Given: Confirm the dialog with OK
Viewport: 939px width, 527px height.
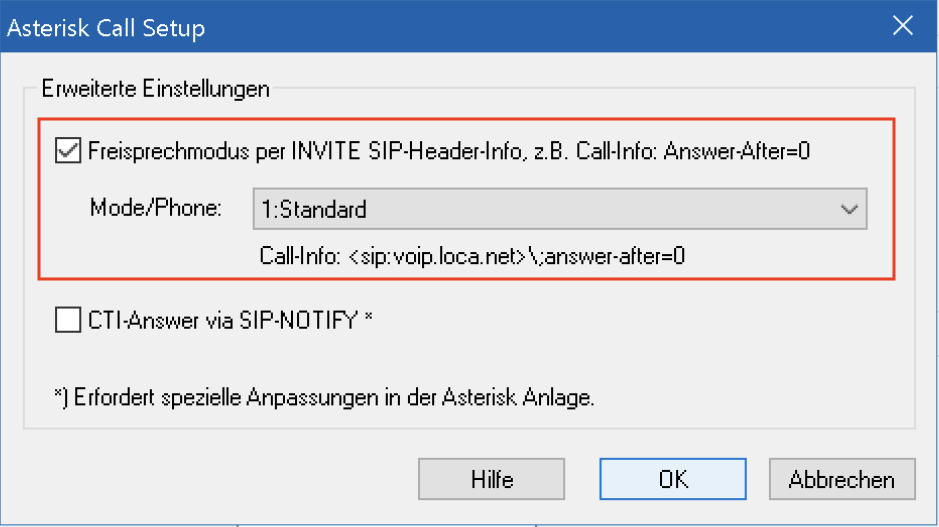Looking at the screenshot, I should (x=672, y=479).
